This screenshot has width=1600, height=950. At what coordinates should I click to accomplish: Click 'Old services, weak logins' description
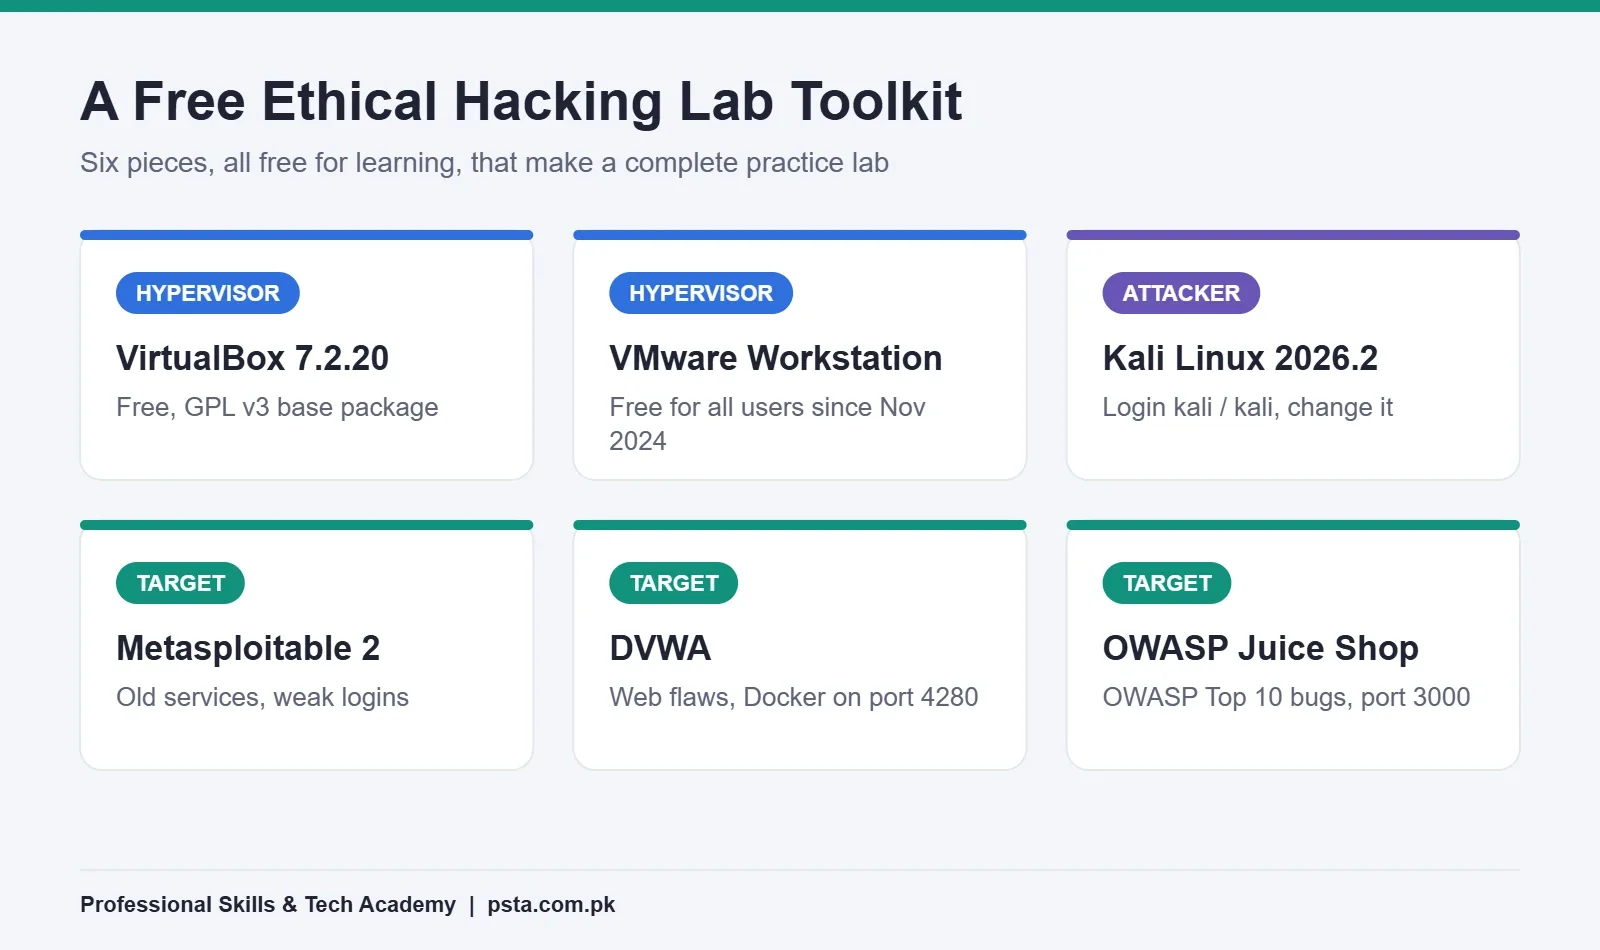click(262, 697)
